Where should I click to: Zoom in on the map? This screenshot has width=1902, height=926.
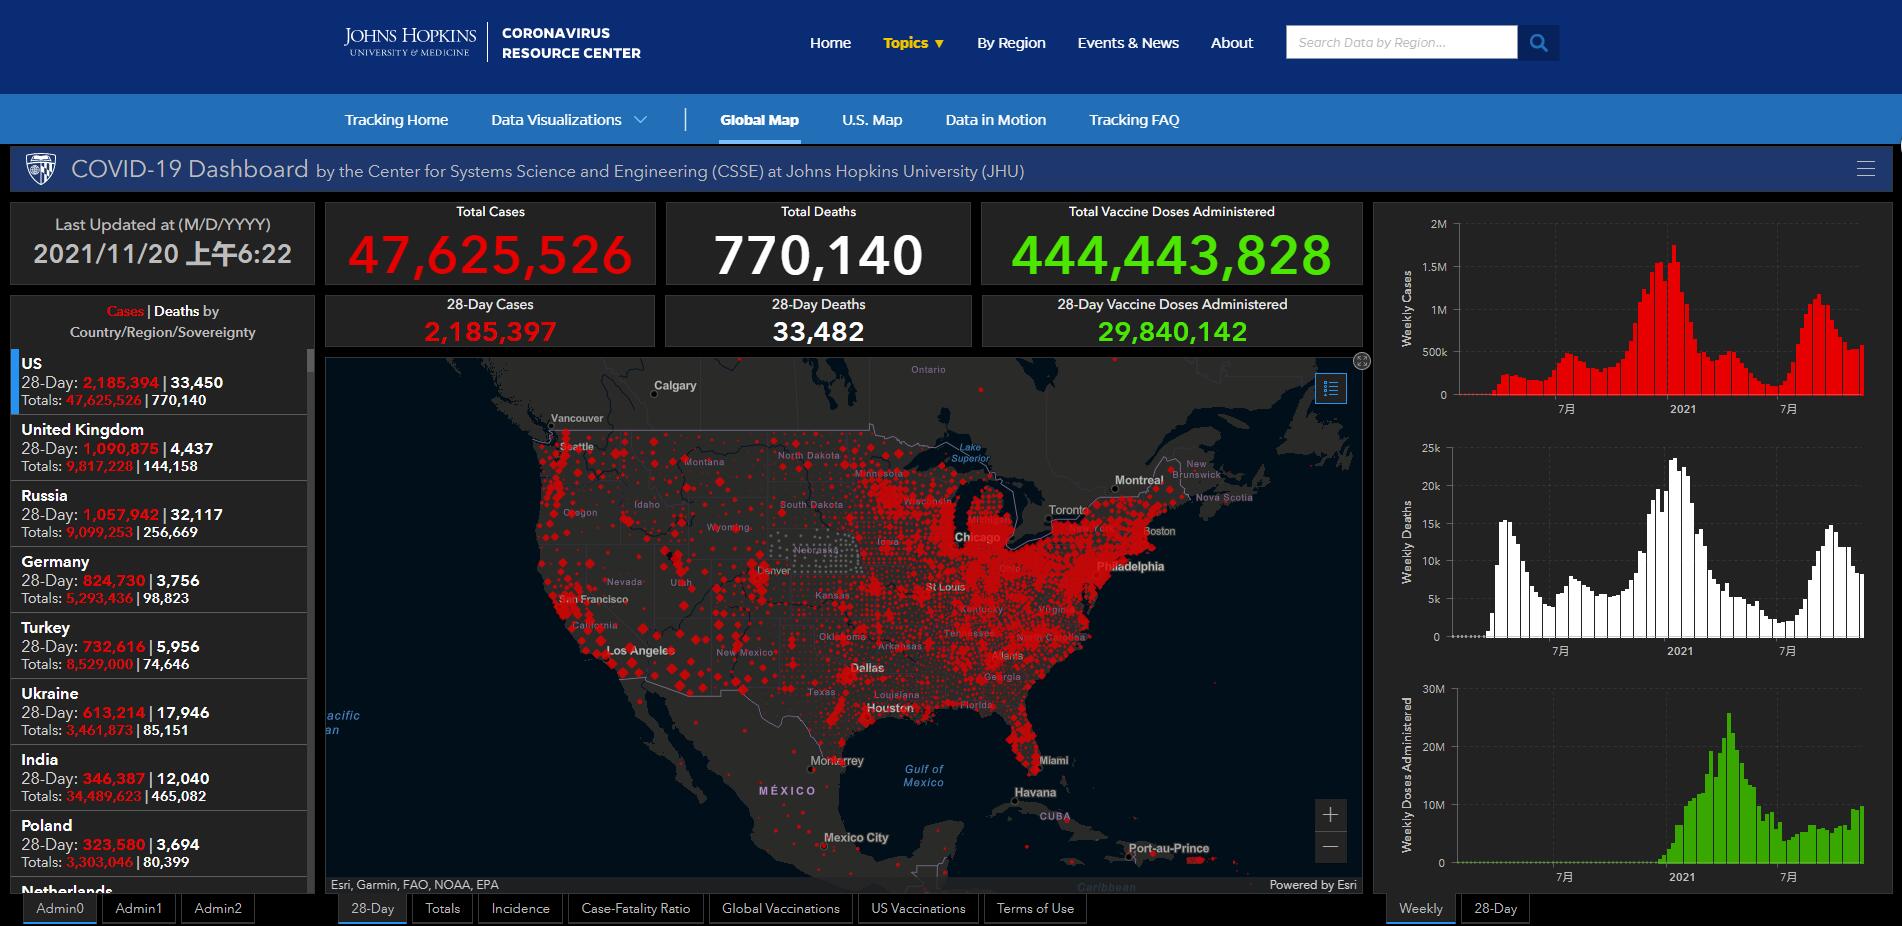1331,815
